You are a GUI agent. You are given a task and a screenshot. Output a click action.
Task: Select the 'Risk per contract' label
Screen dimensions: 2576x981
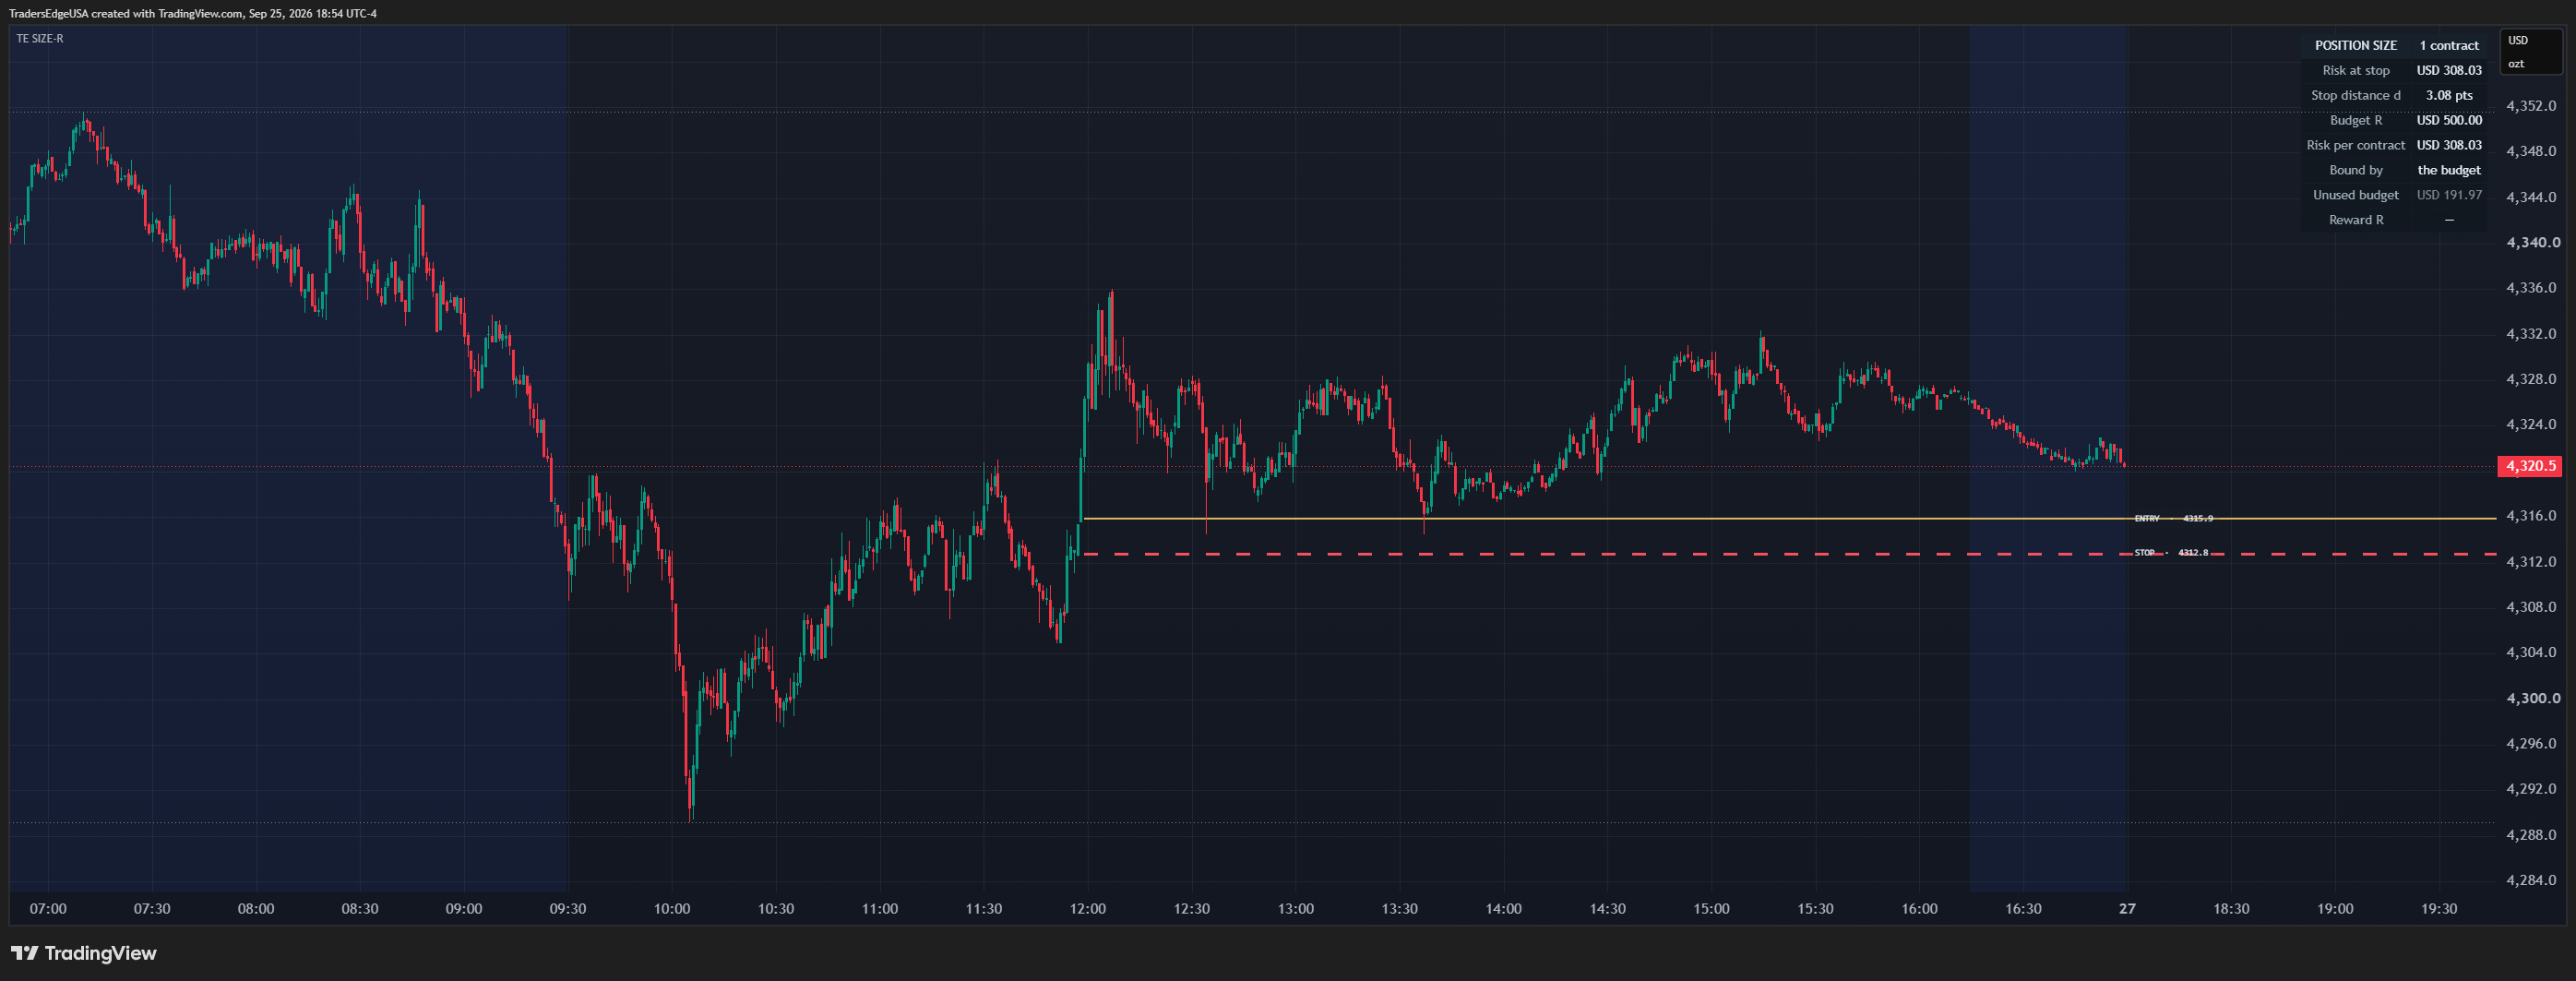[x=2355, y=146]
